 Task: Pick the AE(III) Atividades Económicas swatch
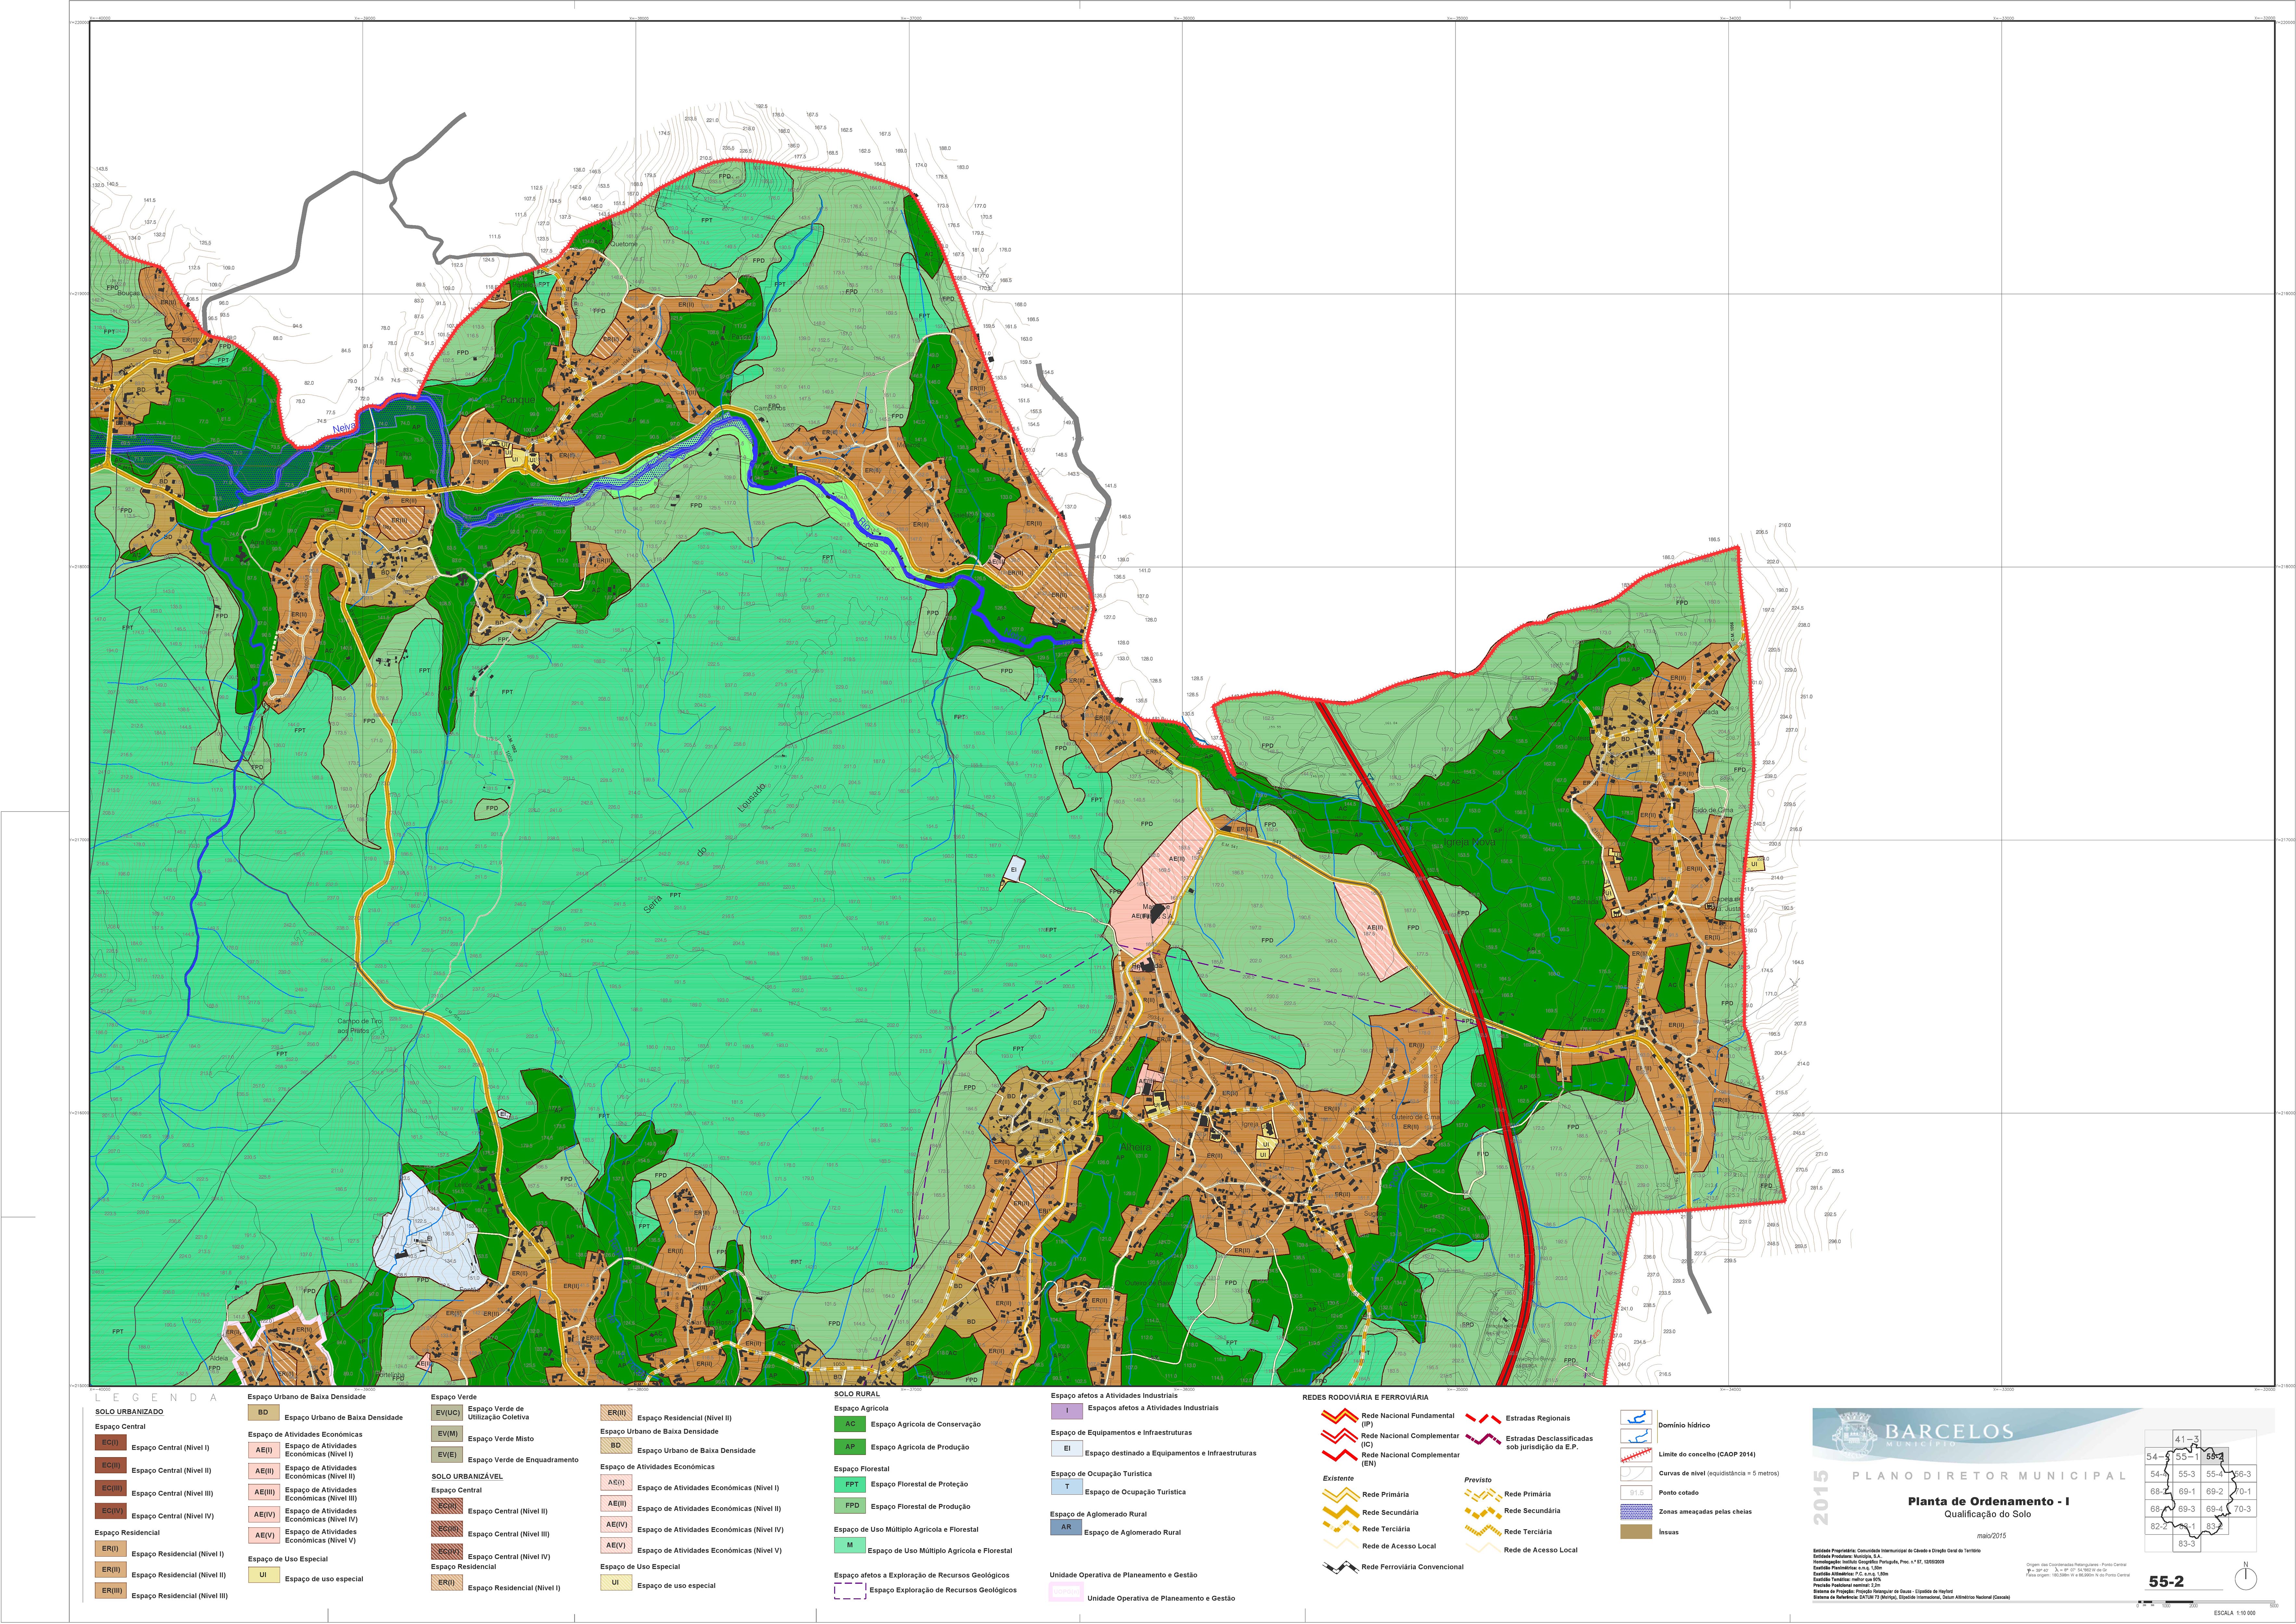264,1492
